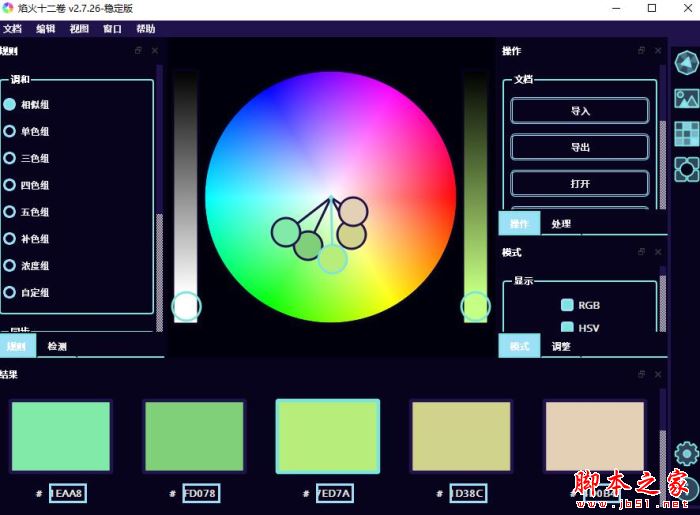Switch to the 处理 tab
The image size is (700, 515).
[561, 224]
